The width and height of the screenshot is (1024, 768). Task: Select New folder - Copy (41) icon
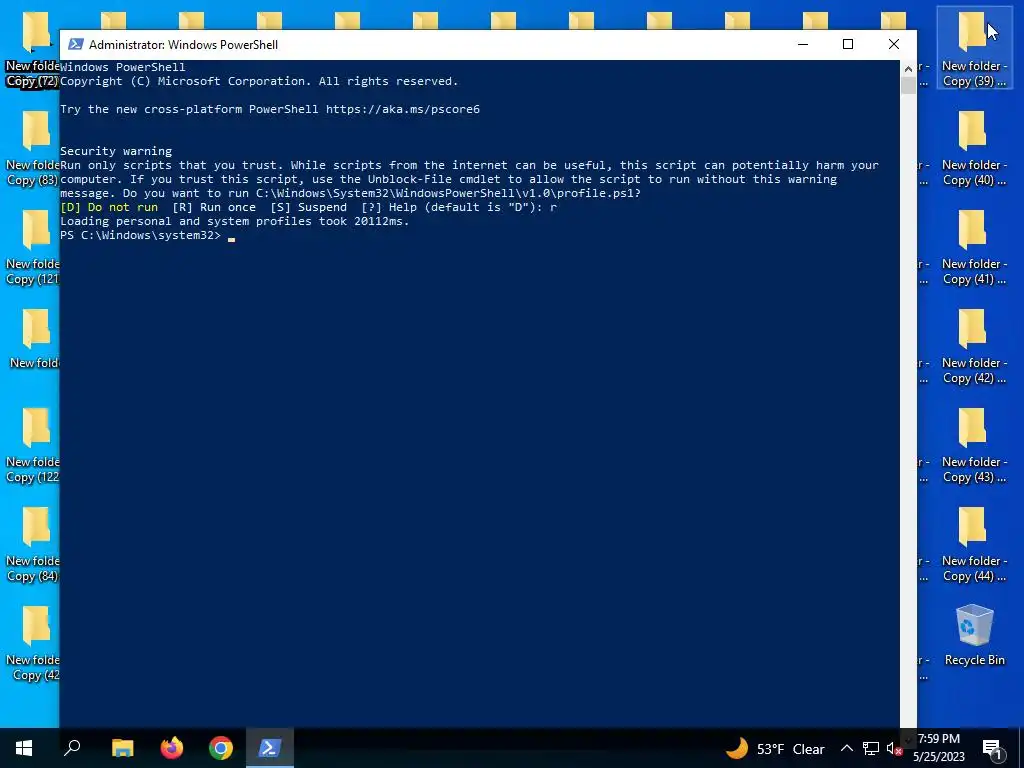coord(974,248)
